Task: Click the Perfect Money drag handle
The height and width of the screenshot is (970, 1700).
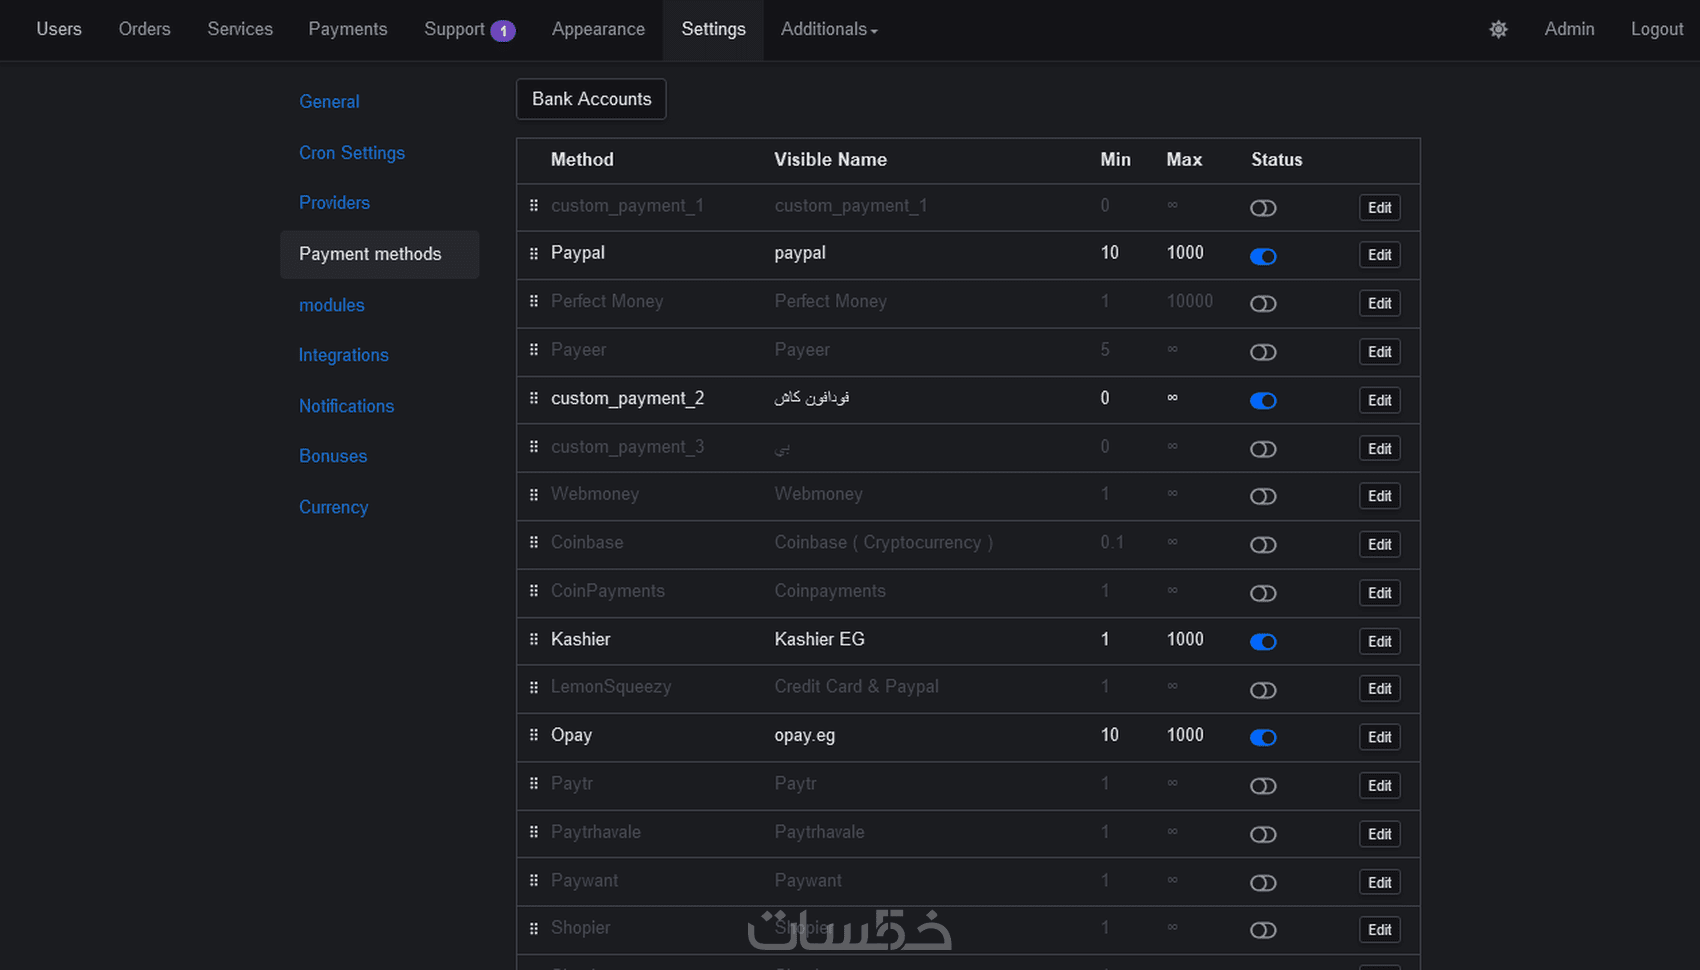Action: point(534,301)
